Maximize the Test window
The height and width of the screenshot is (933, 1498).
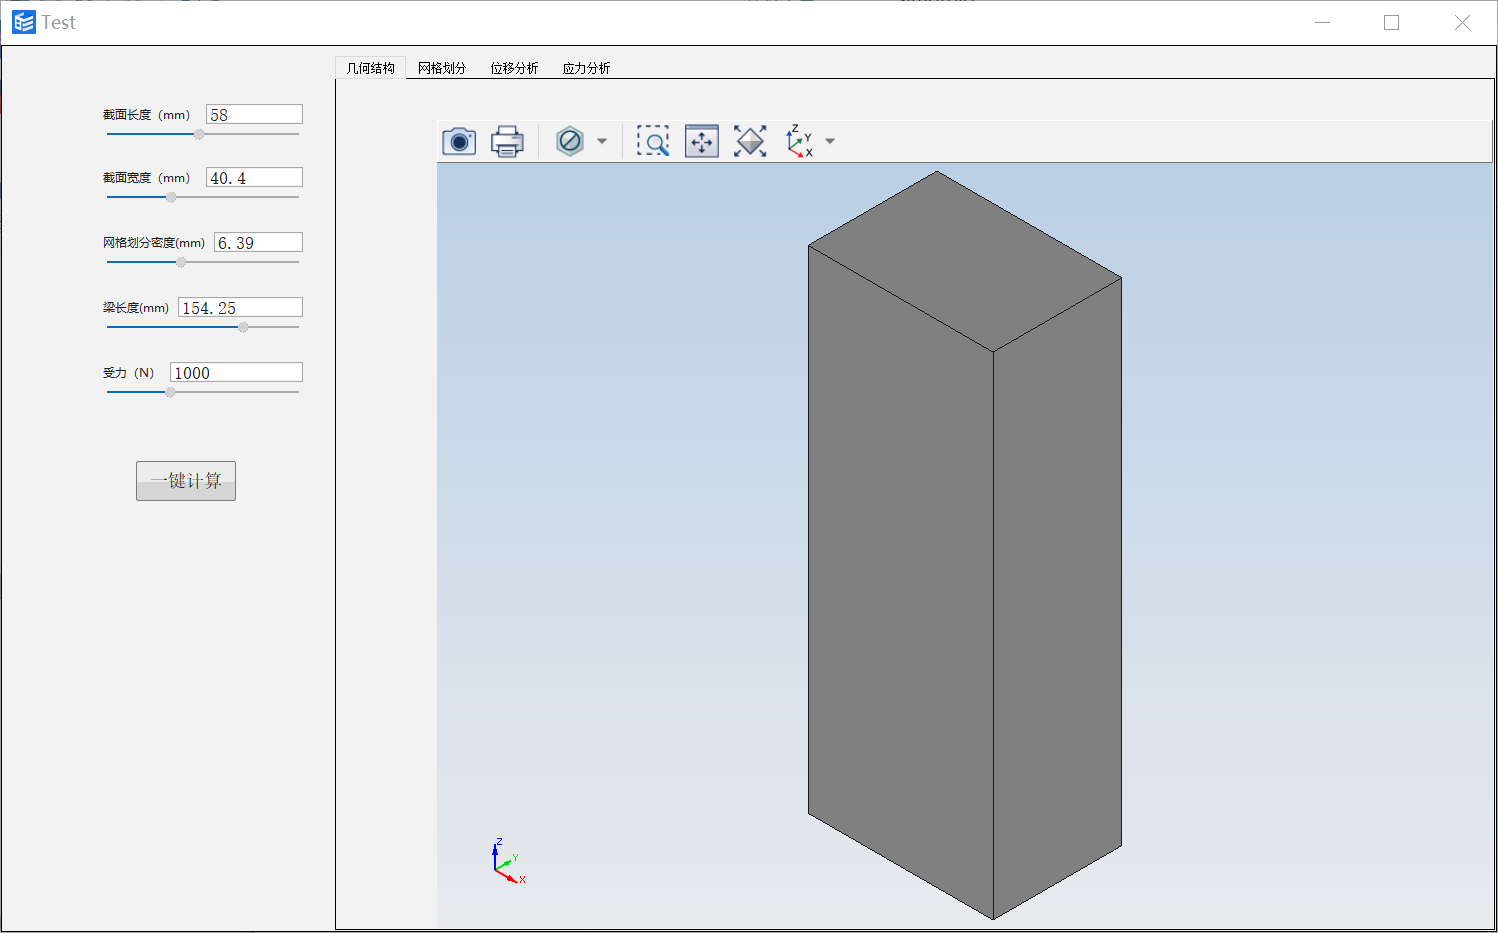(x=1391, y=22)
